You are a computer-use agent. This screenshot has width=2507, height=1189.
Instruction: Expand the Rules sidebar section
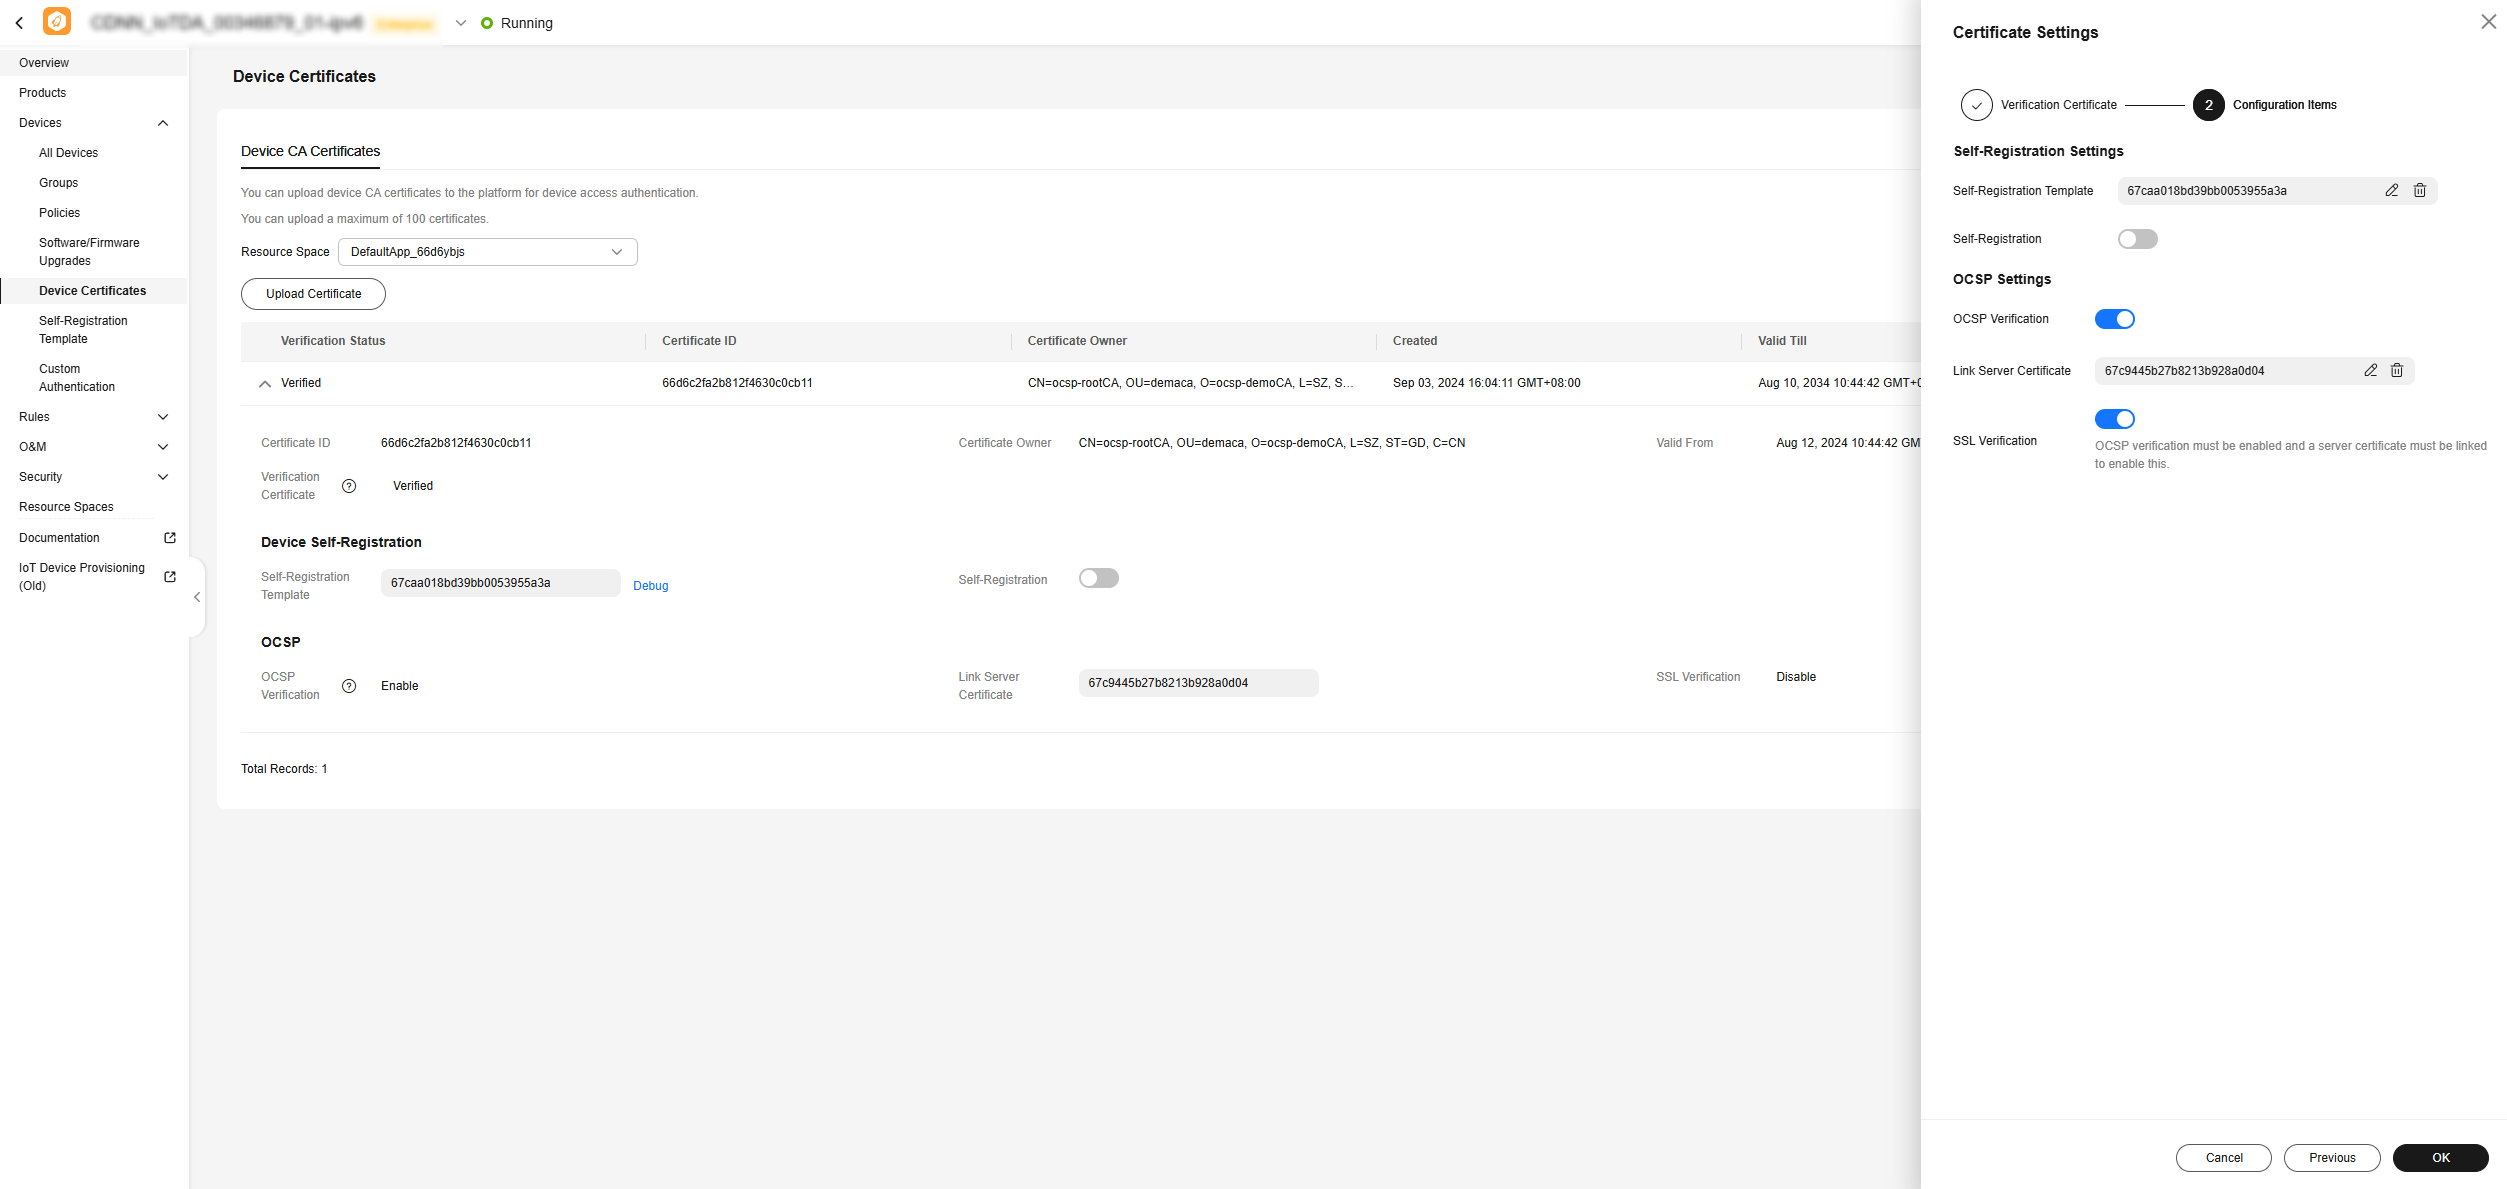pos(163,417)
